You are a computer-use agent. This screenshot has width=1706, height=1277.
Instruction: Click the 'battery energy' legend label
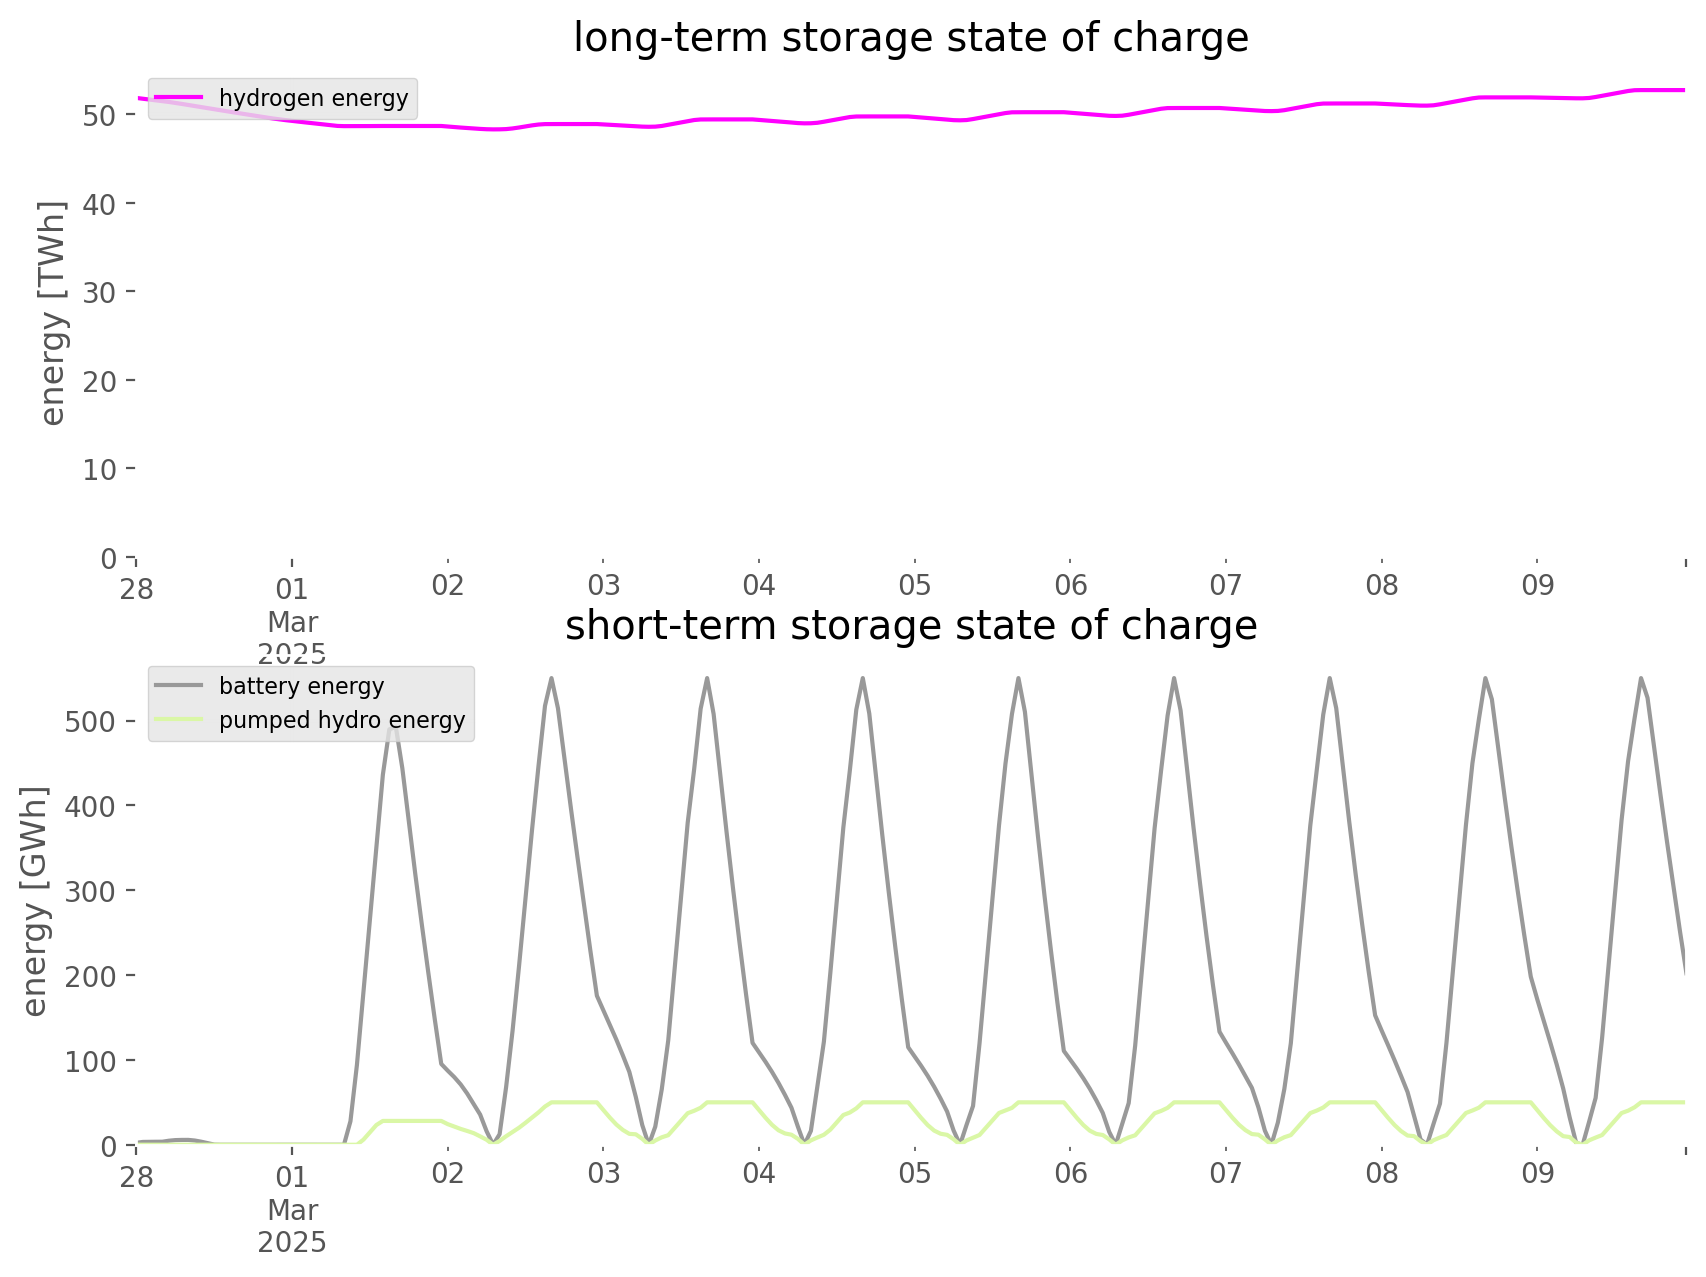[x=302, y=686]
